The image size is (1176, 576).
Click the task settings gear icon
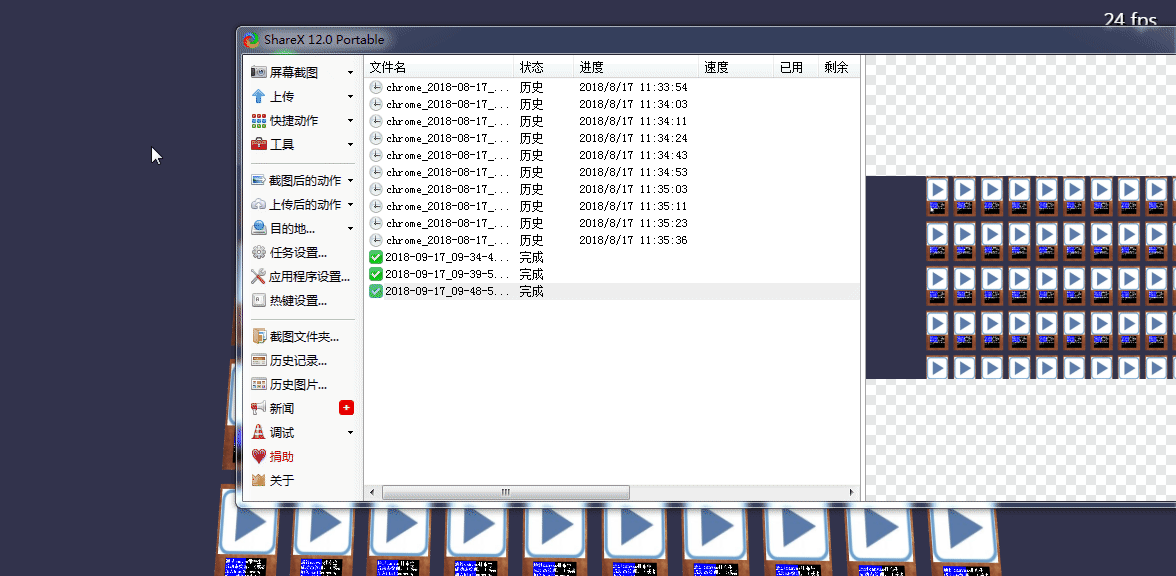(258, 253)
